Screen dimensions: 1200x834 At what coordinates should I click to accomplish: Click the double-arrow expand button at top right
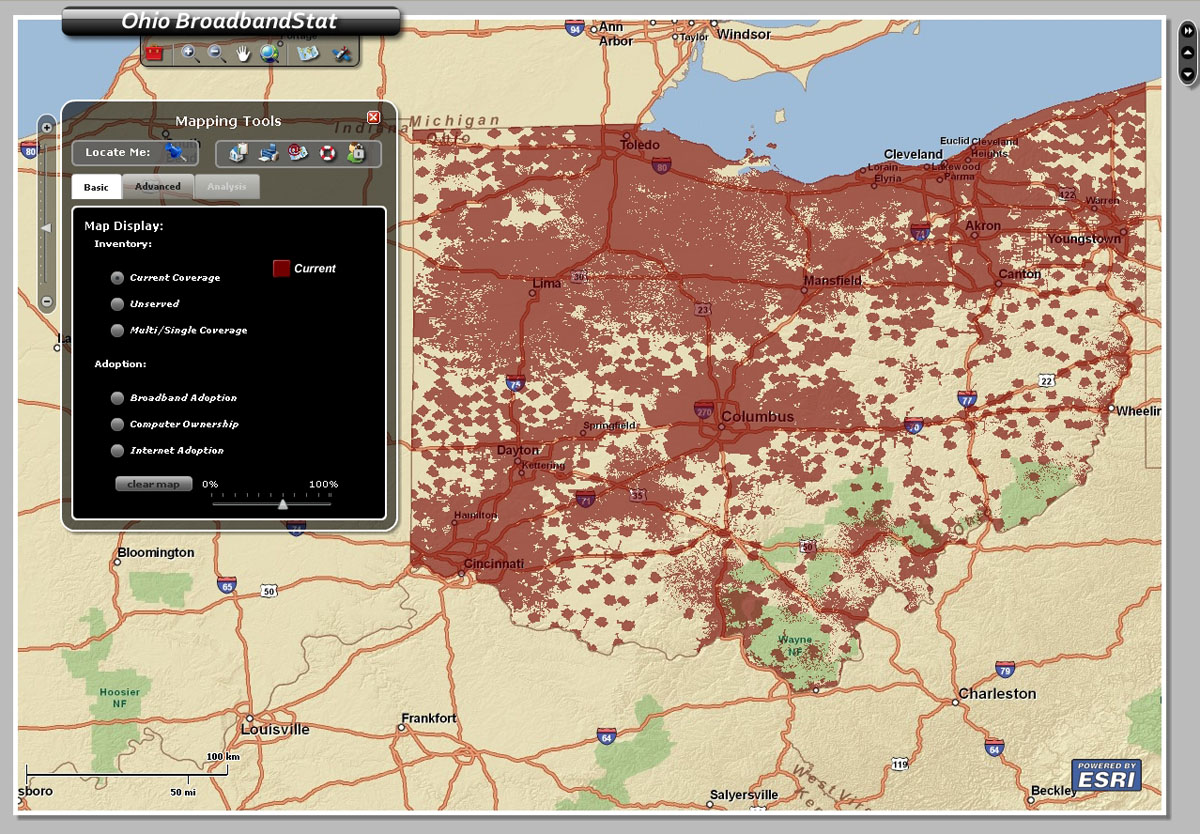click(x=1187, y=31)
